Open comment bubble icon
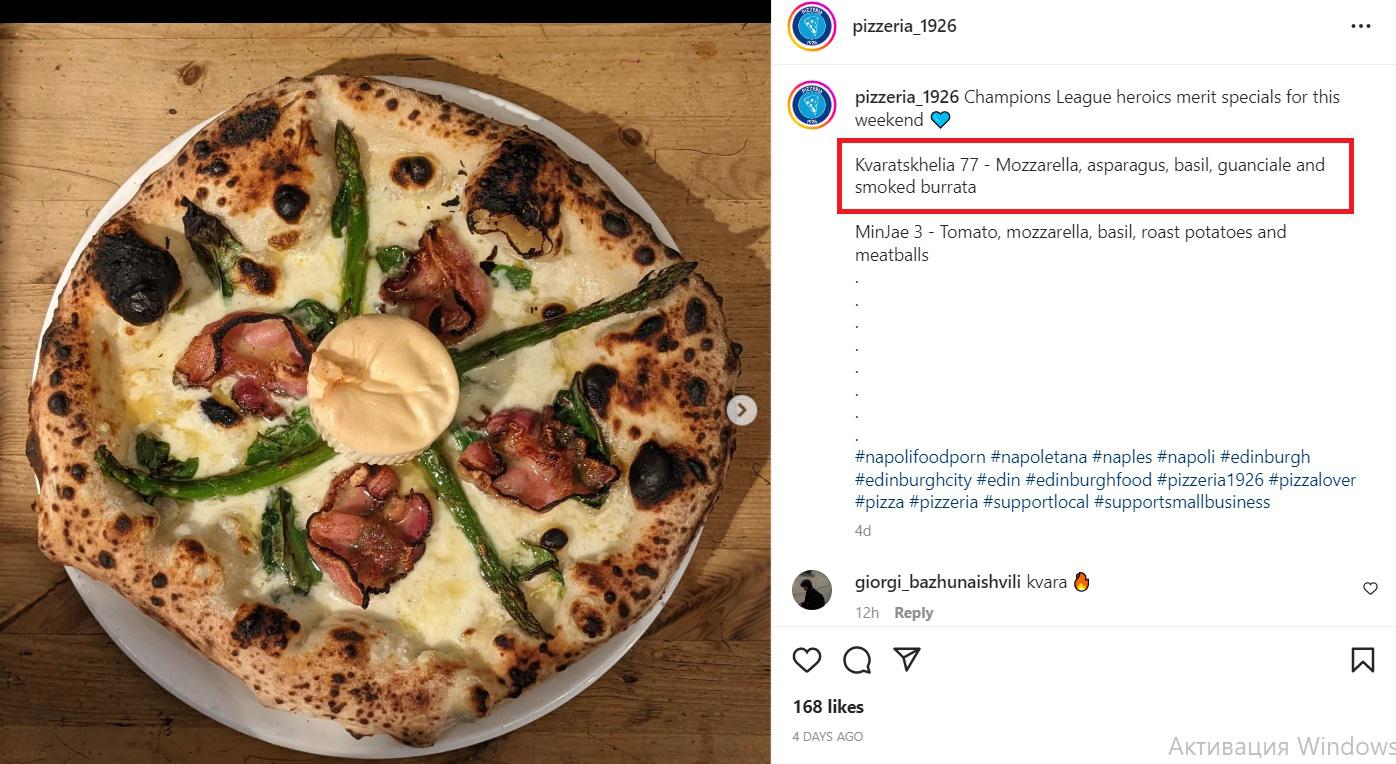This screenshot has width=1396, height=764. [x=857, y=660]
